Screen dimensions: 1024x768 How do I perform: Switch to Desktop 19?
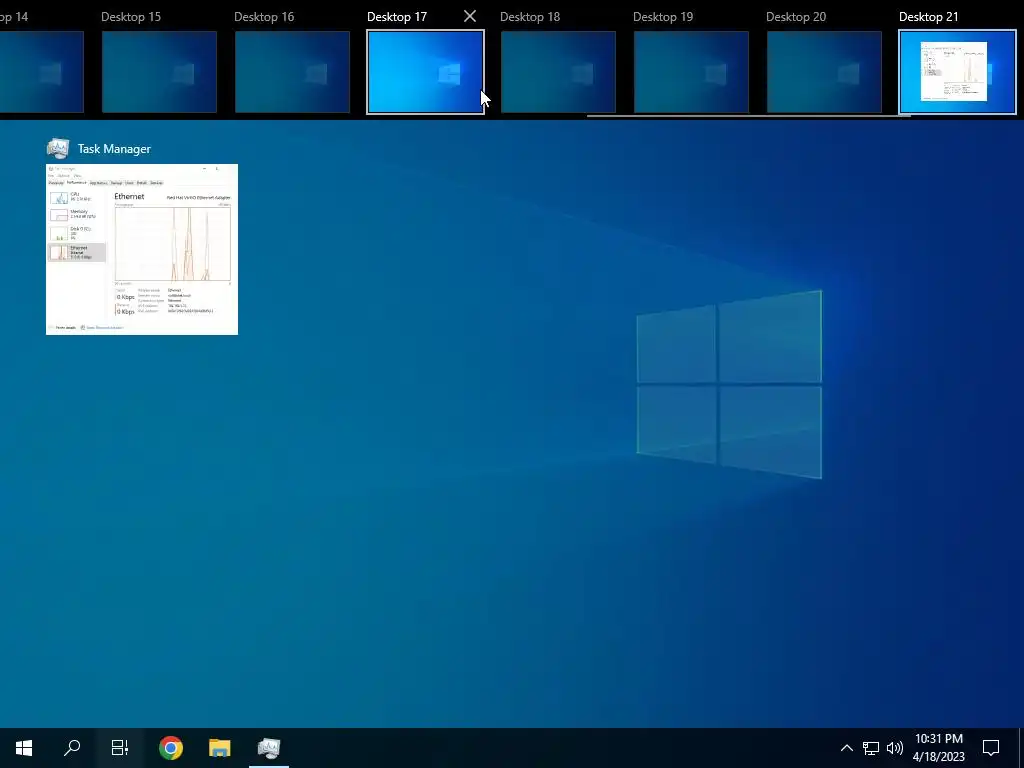(x=691, y=72)
